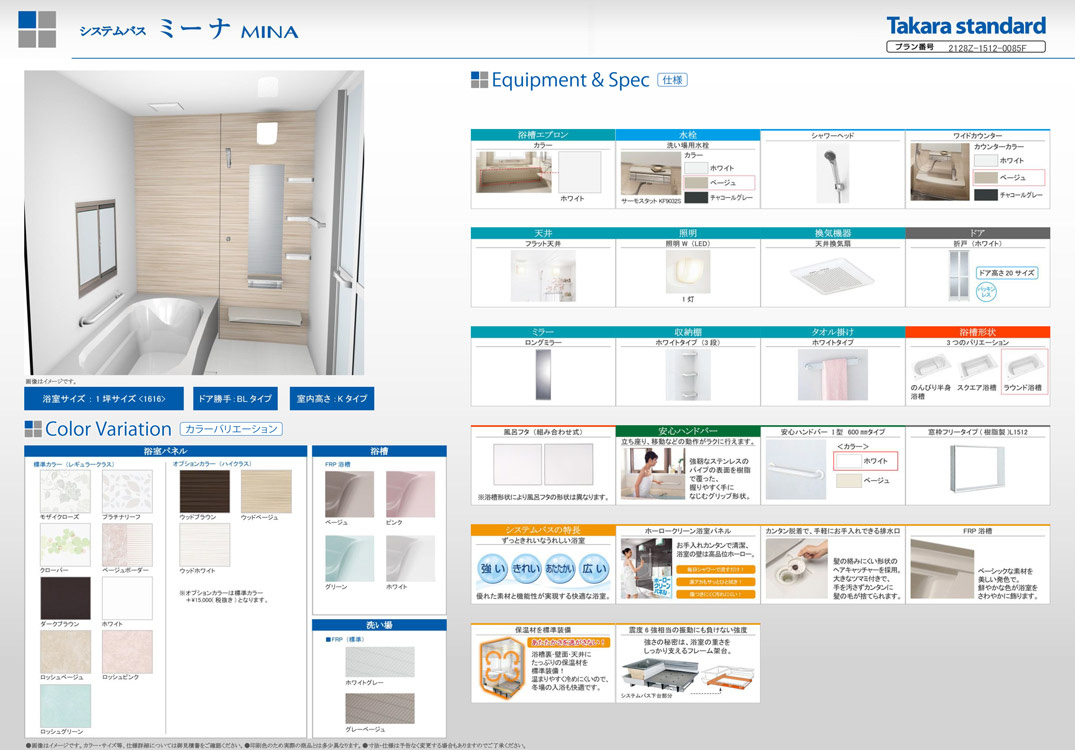The image size is (1075, 750).
Task: Click the square icon beside Color Variation
Action: click(33, 429)
